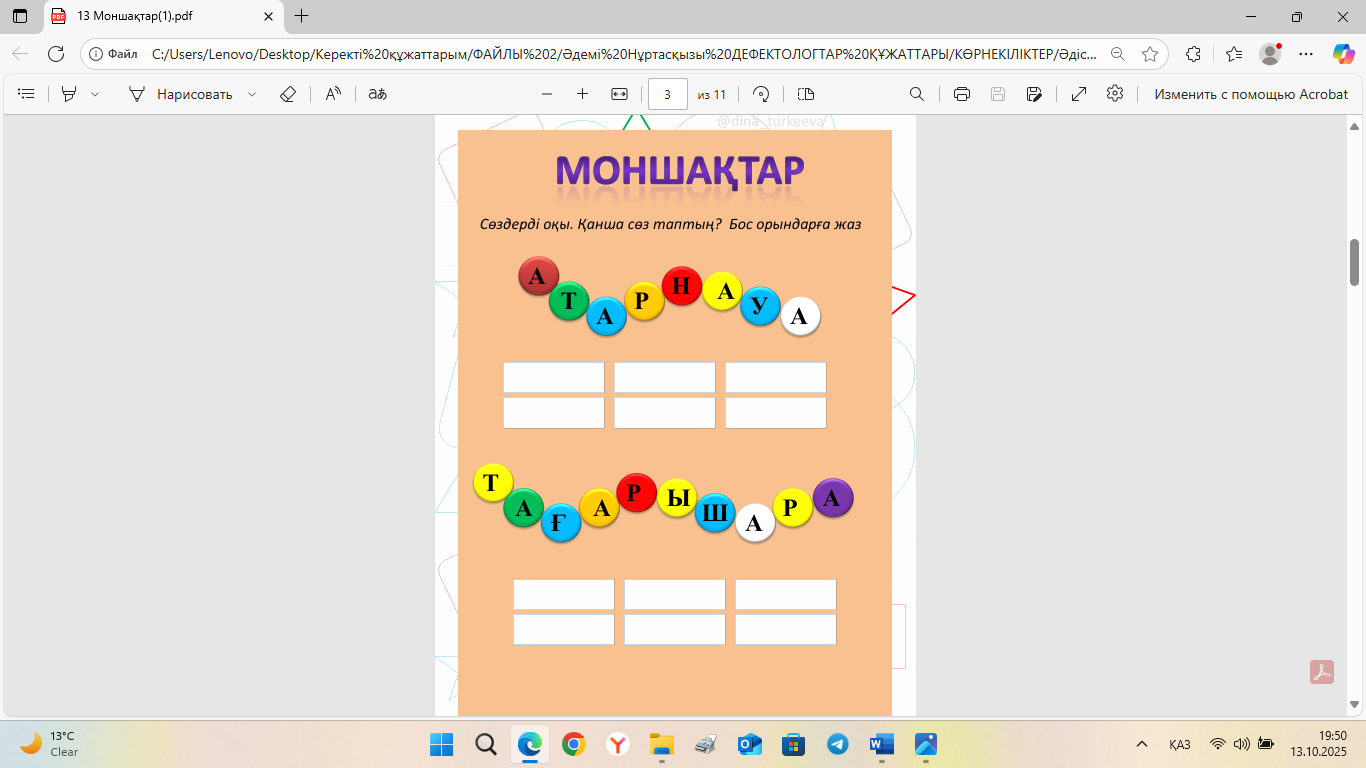
Task: Rotate the PDF page
Action: [x=761, y=94]
